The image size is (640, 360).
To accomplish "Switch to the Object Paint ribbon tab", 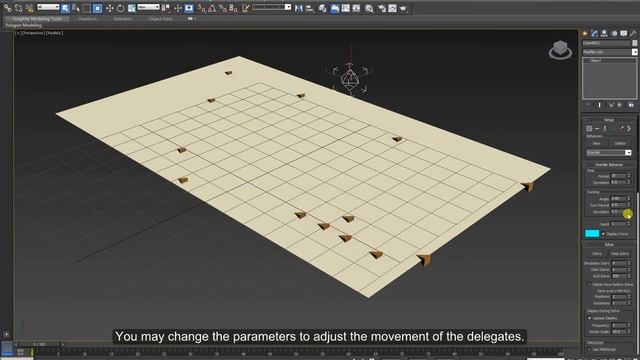I will click(160, 19).
